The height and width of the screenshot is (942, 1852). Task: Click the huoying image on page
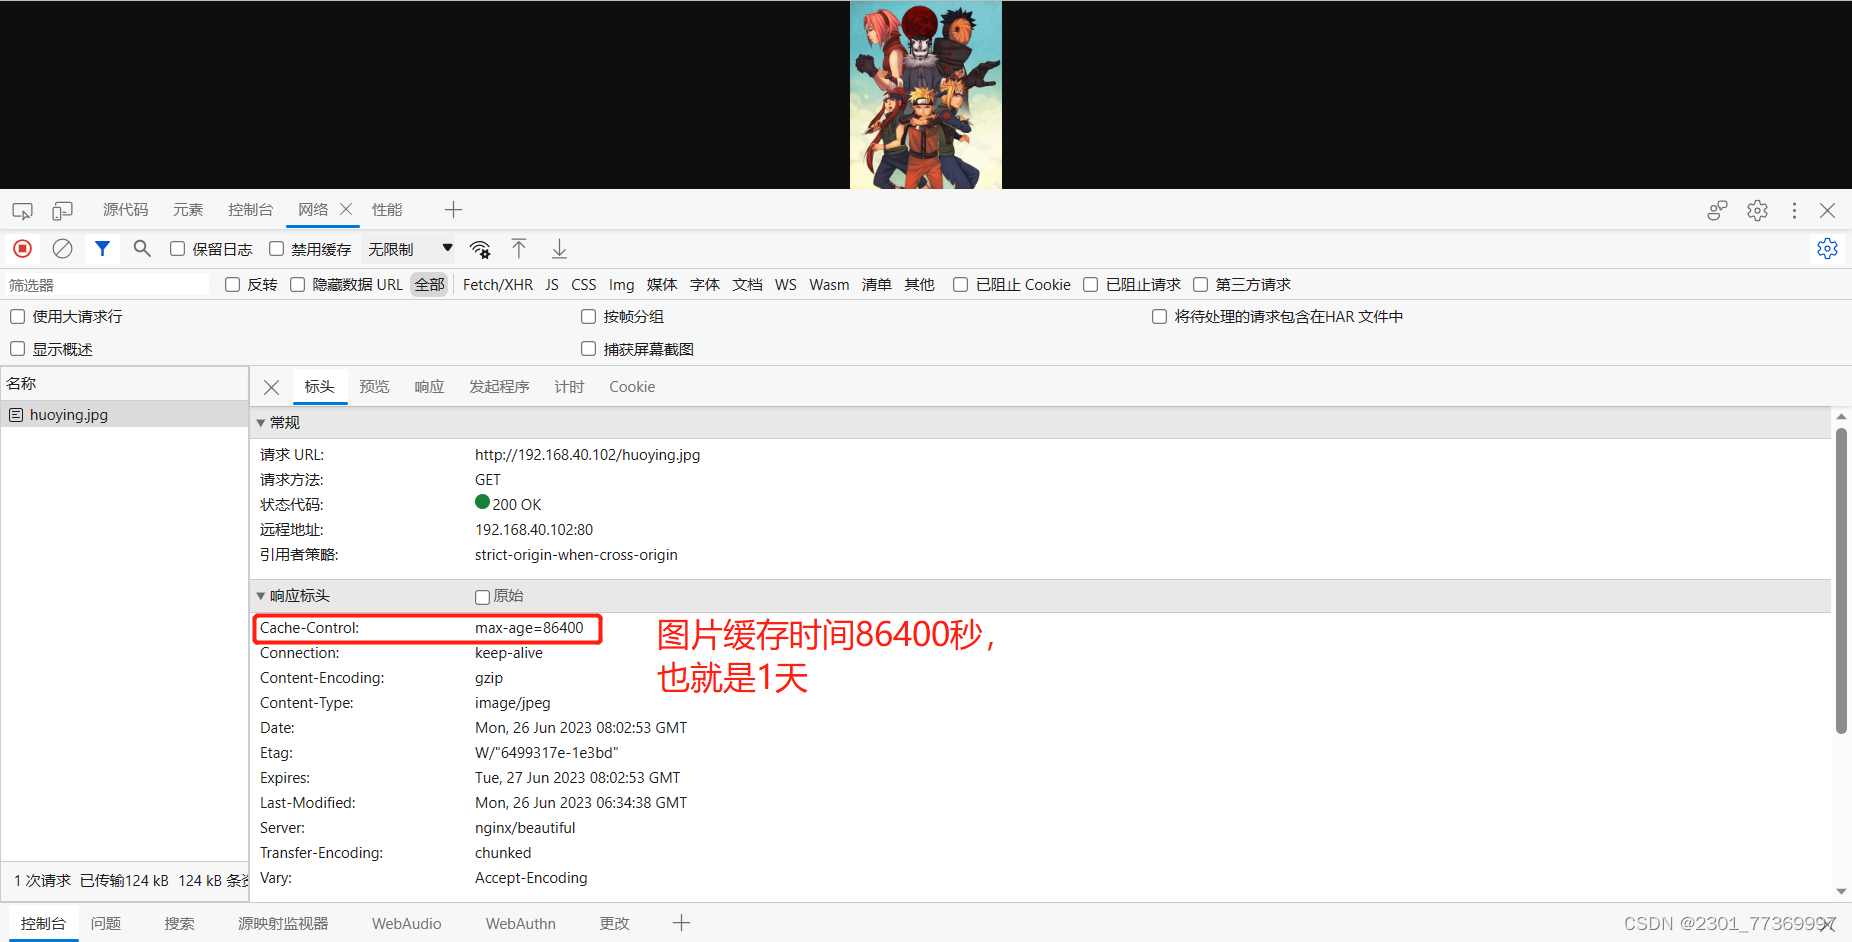click(926, 94)
